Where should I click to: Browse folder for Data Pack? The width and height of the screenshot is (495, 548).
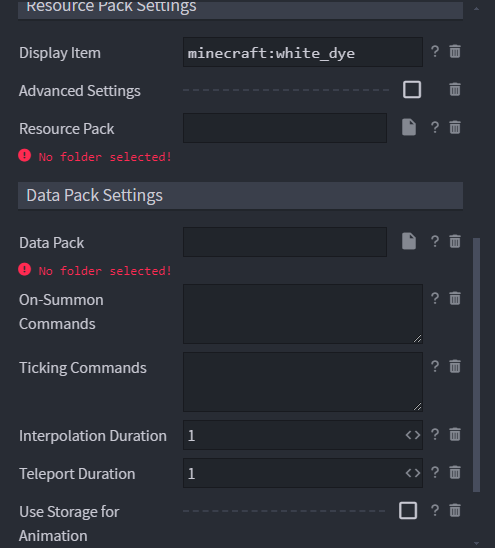coord(409,241)
